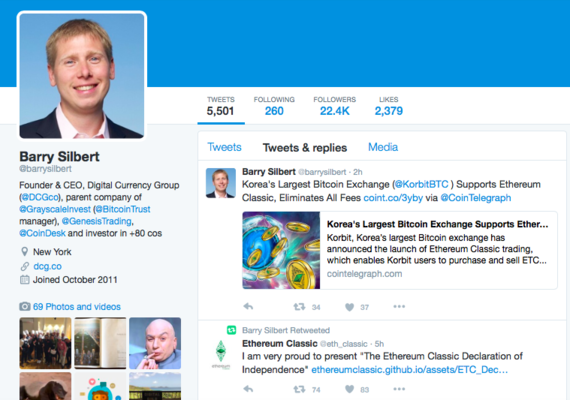Like the Ethereum Classic tweet
570x400 pixels.
click(349, 389)
